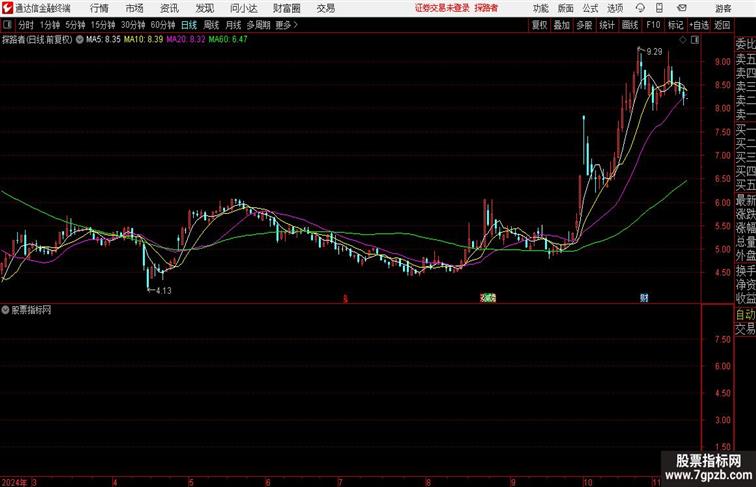756x487 pixels.
Task: Switch to the 15分钟 period
Action: click(x=103, y=25)
